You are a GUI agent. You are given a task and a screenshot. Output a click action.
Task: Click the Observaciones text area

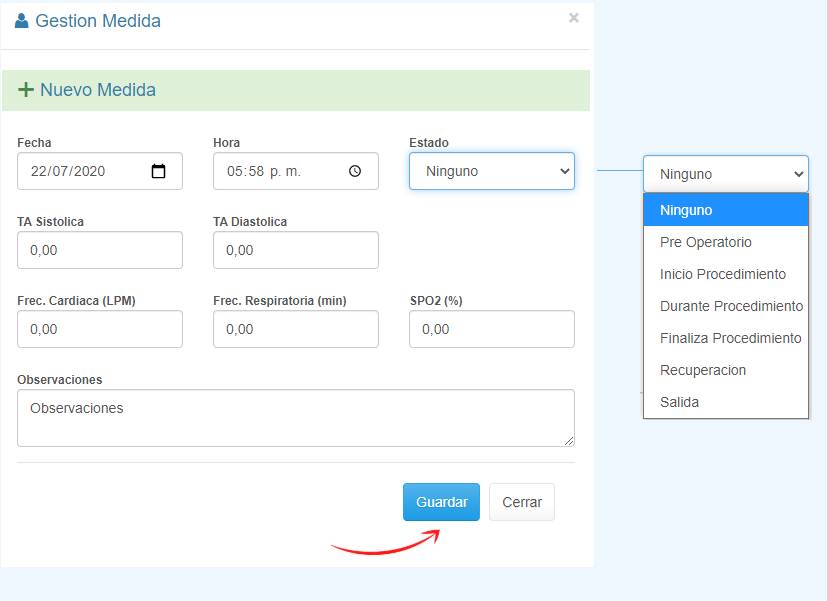point(295,418)
